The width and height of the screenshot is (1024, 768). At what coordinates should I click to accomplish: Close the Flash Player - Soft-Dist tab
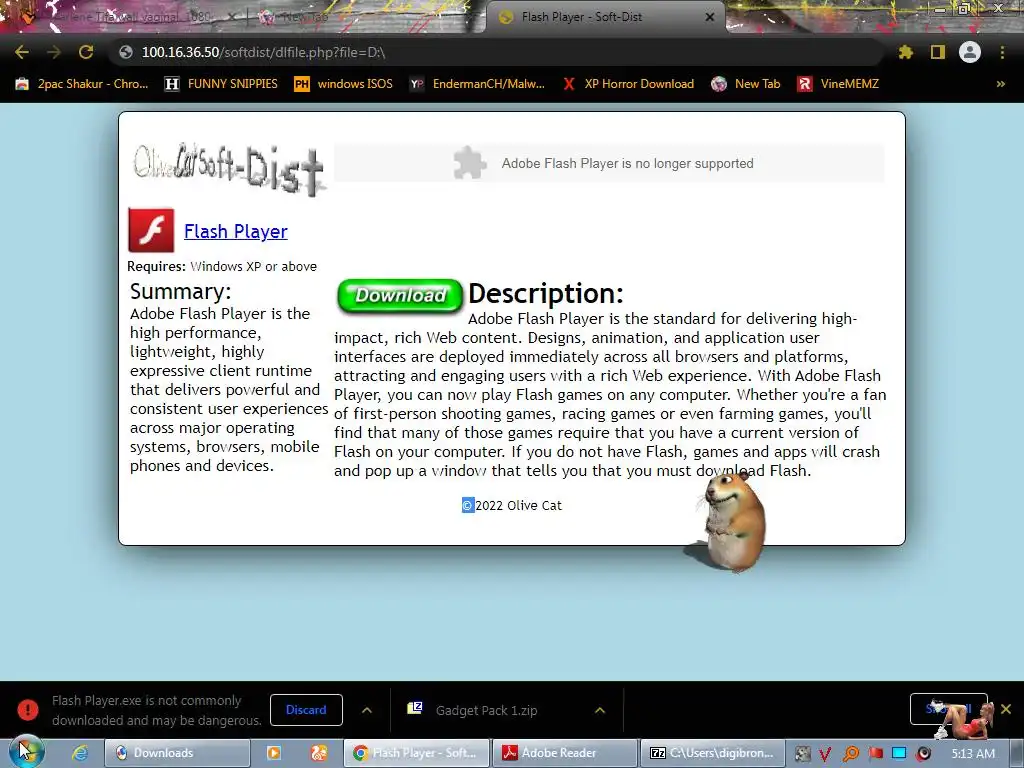(x=710, y=18)
